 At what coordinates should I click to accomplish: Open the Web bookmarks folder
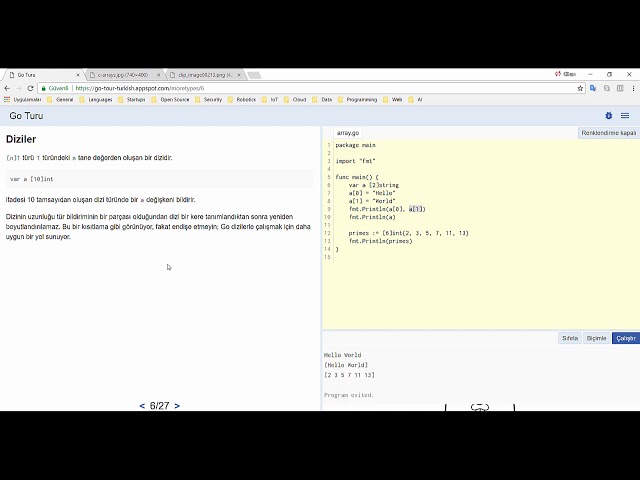click(x=393, y=100)
